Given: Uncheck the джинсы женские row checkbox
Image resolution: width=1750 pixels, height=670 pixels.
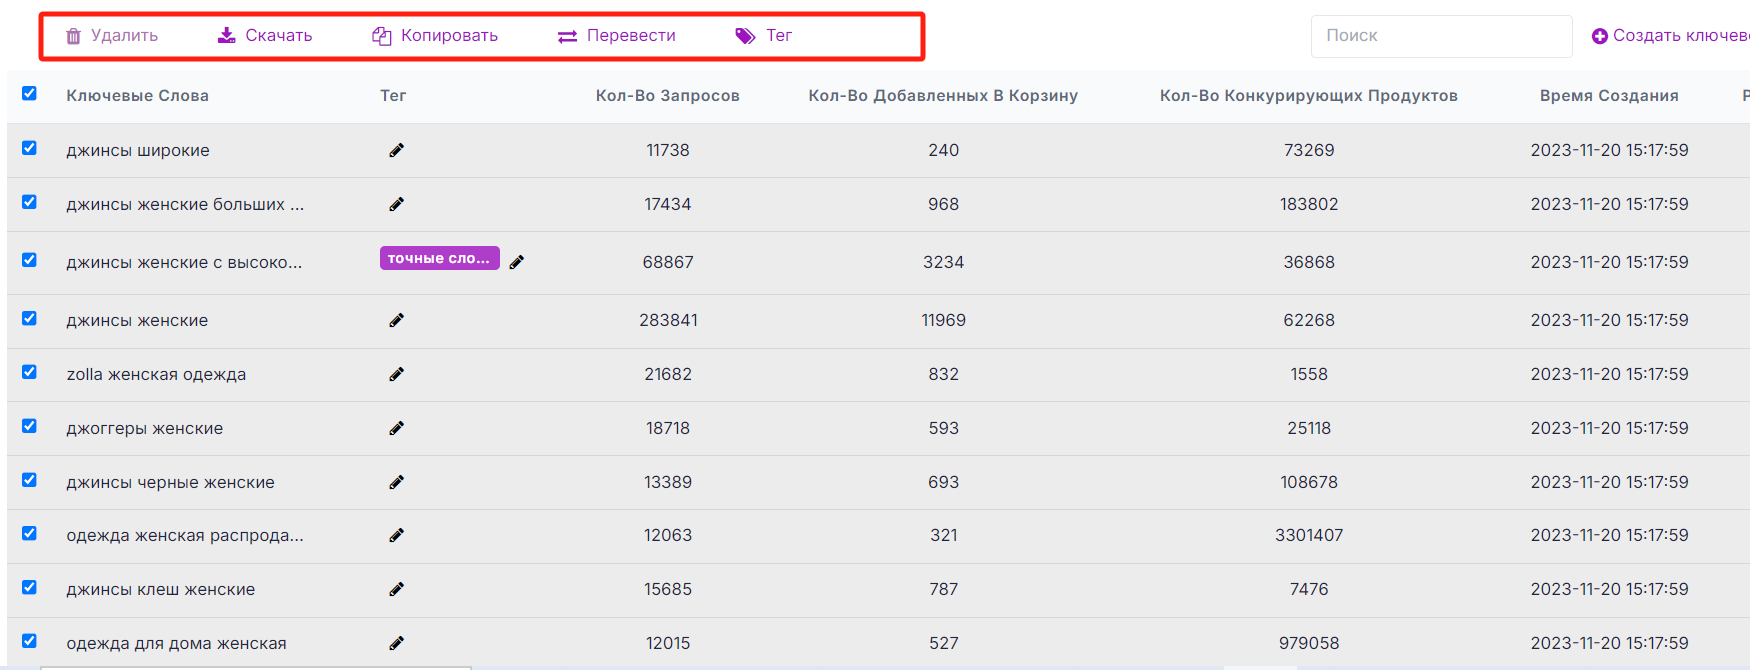Looking at the screenshot, I should pos(29,318).
